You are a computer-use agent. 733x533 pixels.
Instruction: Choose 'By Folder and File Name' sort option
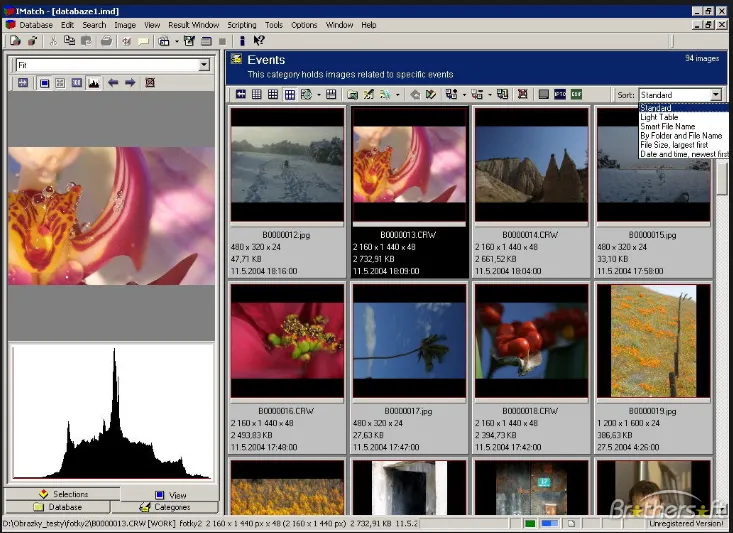(684, 136)
